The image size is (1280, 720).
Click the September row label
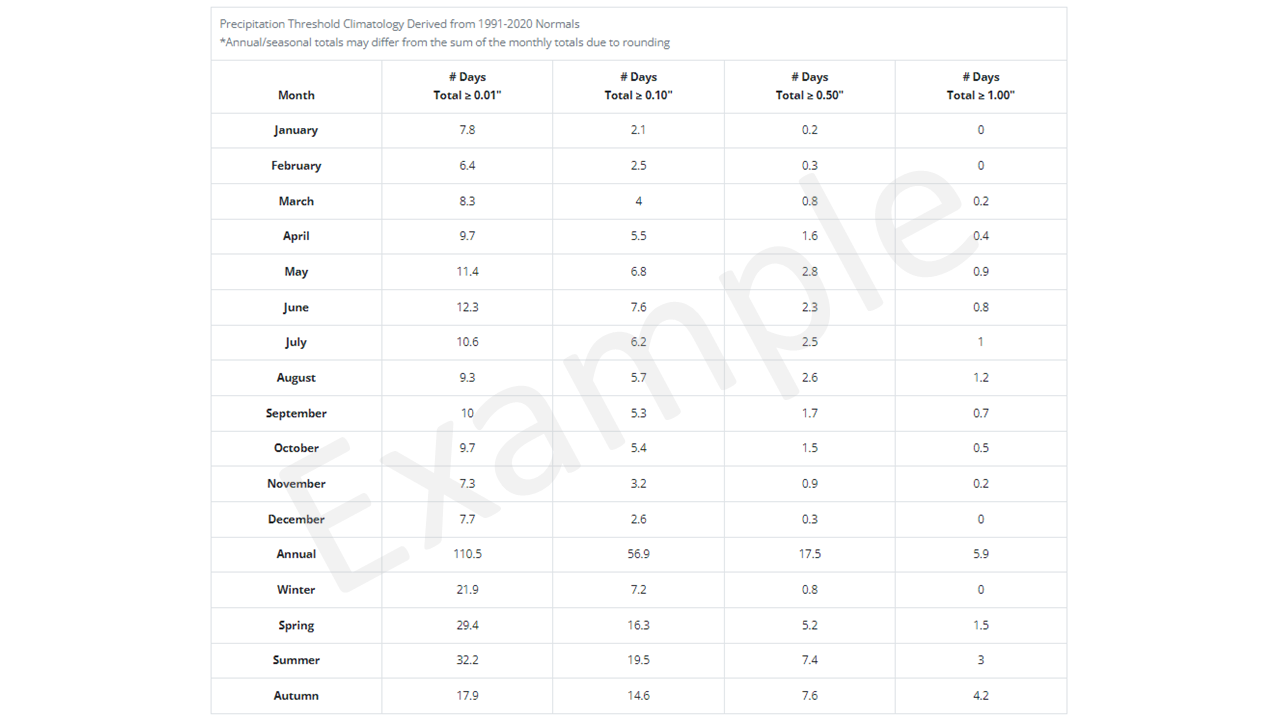(x=296, y=413)
